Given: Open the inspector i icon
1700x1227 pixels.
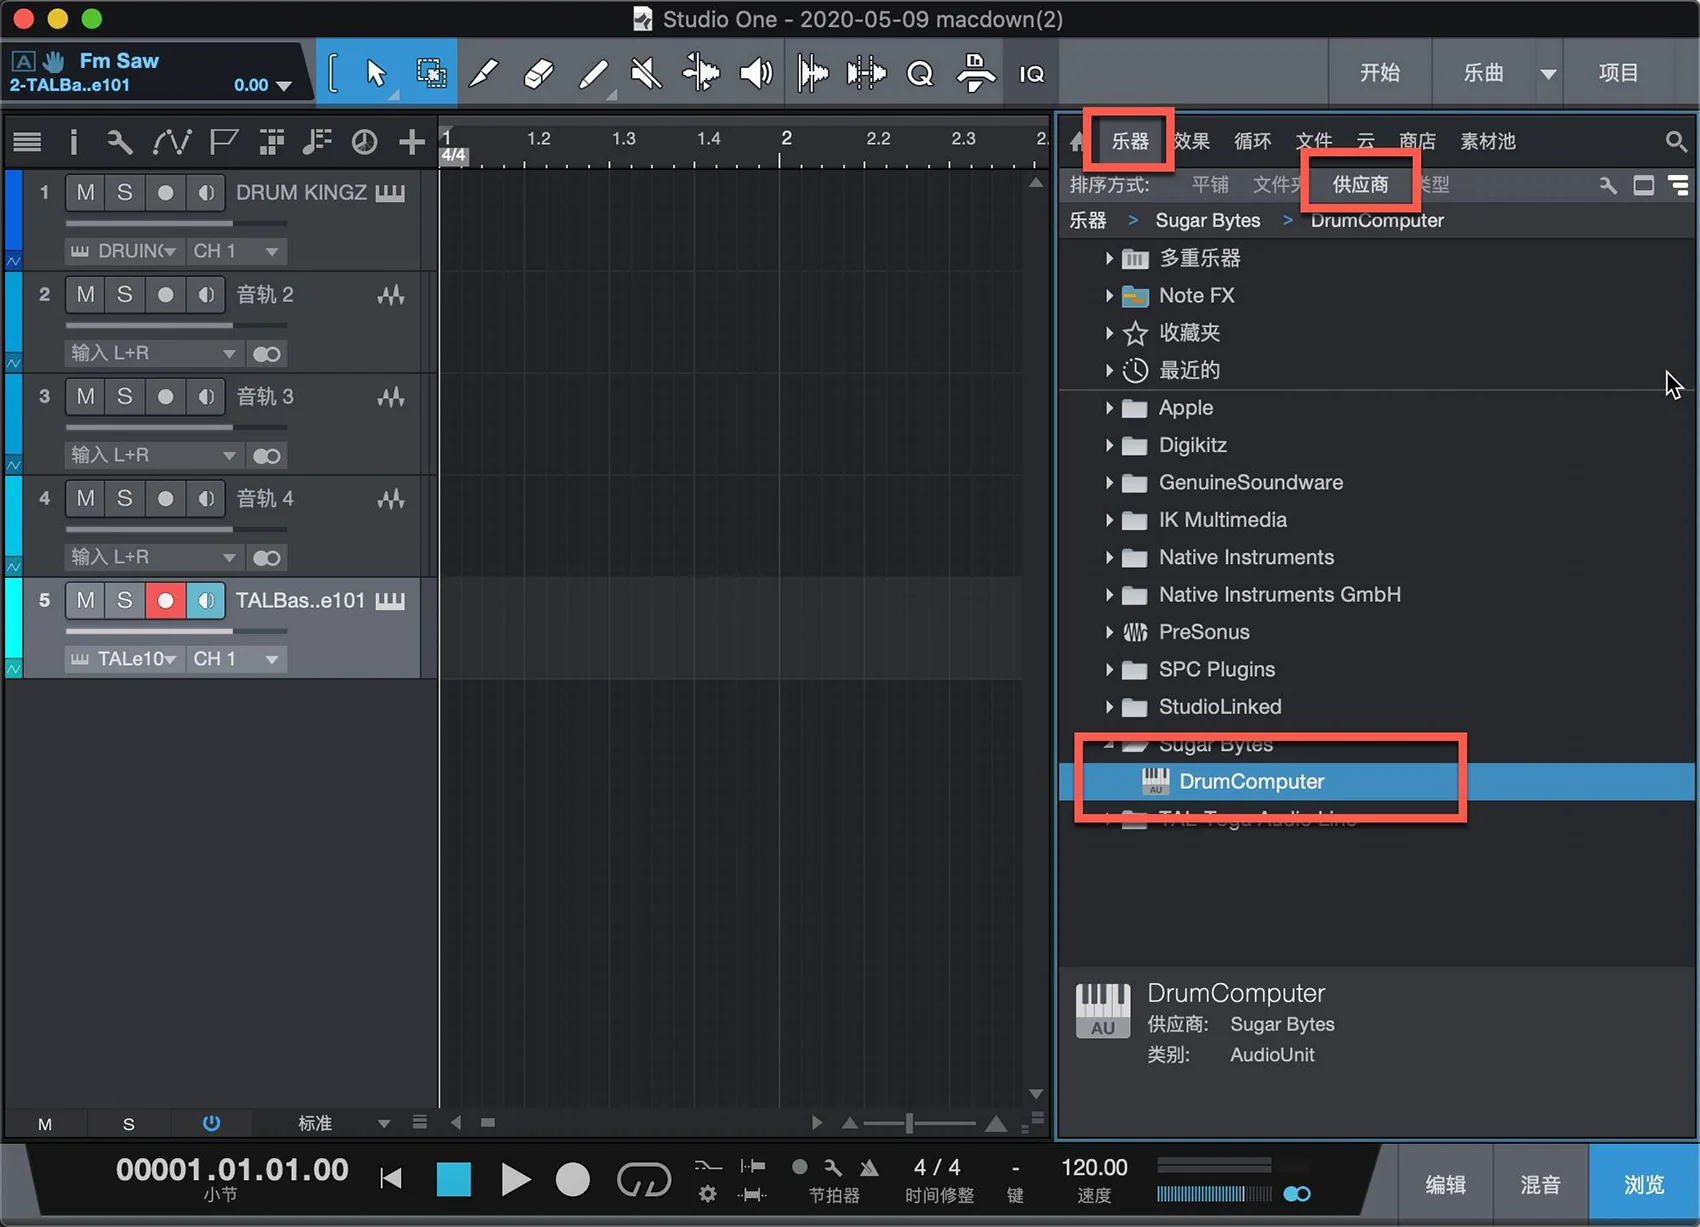Looking at the screenshot, I should click(x=73, y=142).
